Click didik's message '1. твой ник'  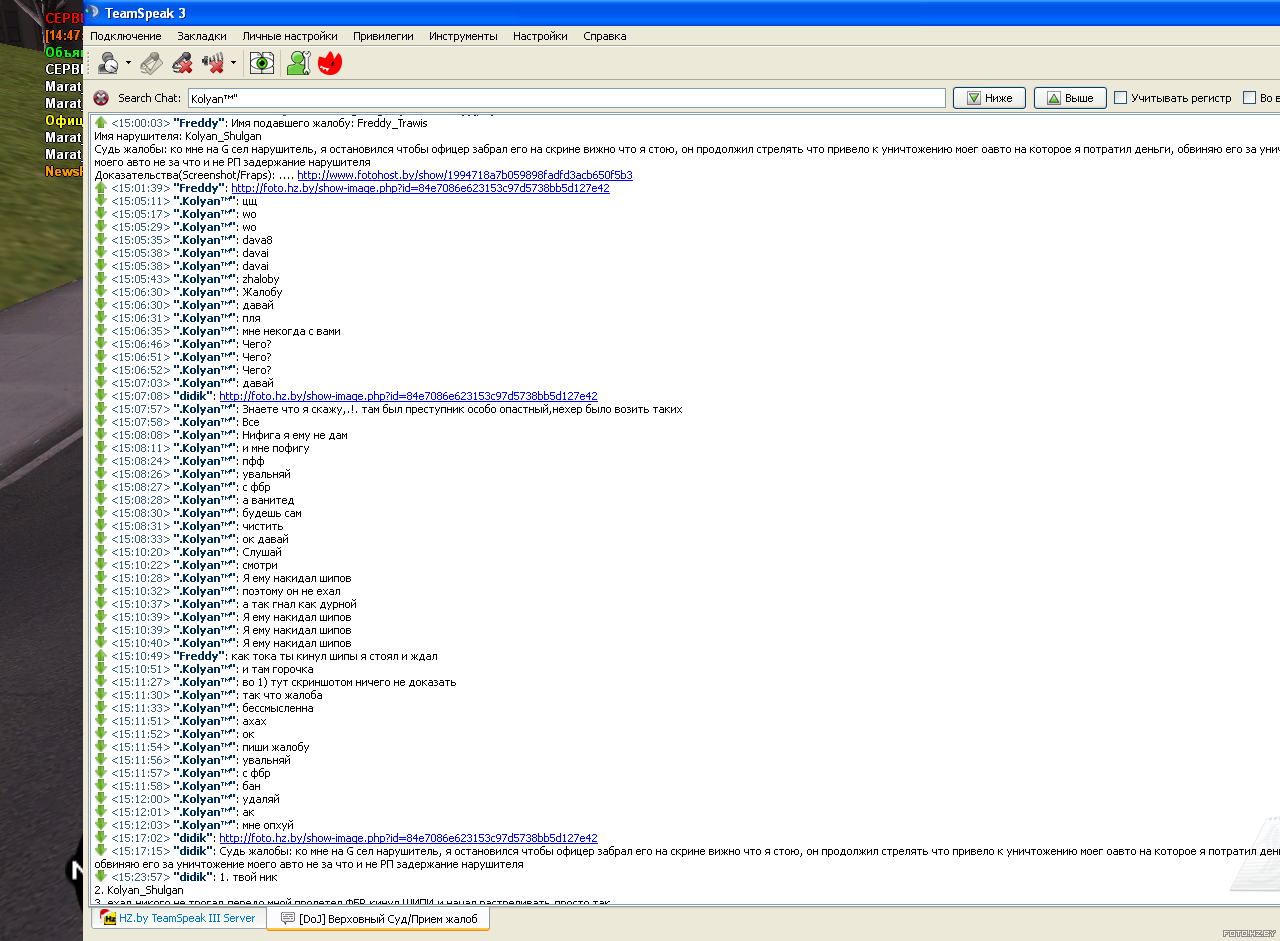250,877
